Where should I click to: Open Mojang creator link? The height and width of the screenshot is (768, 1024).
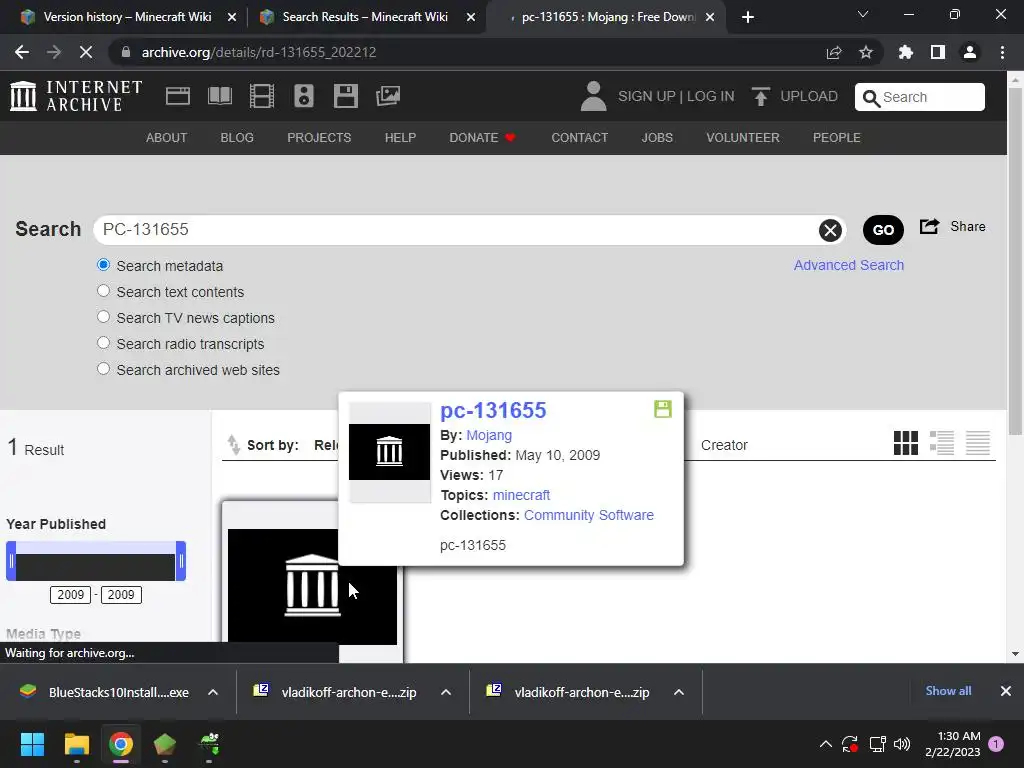[x=489, y=435]
